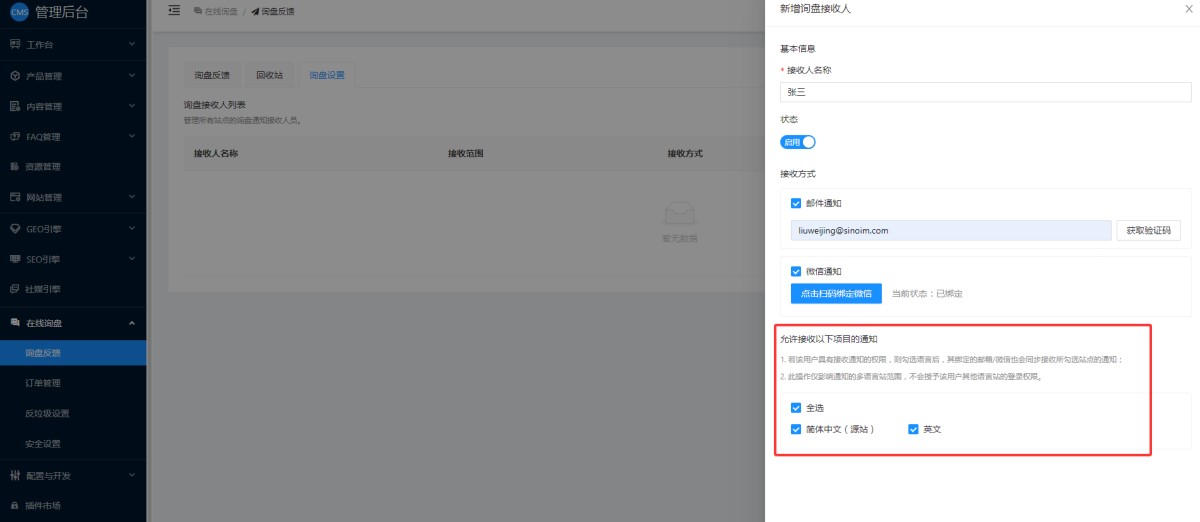The image size is (1200, 522).
Task: Uncheck the 微信通知 checkbox
Action: pos(796,271)
